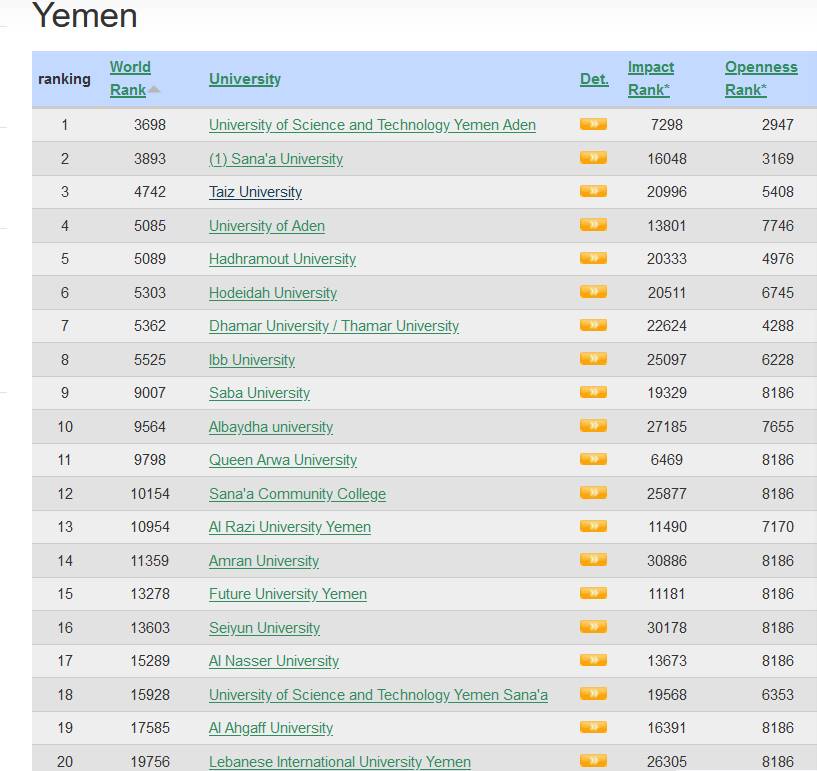817x771 pixels.
Task: Open the Al Nasser University link
Action: [274, 661]
